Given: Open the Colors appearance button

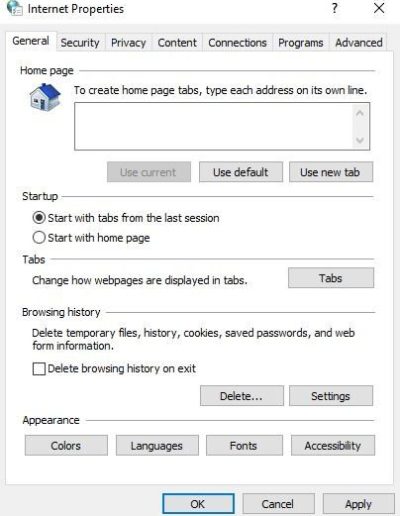Looking at the screenshot, I should pyautogui.click(x=66, y=445).
